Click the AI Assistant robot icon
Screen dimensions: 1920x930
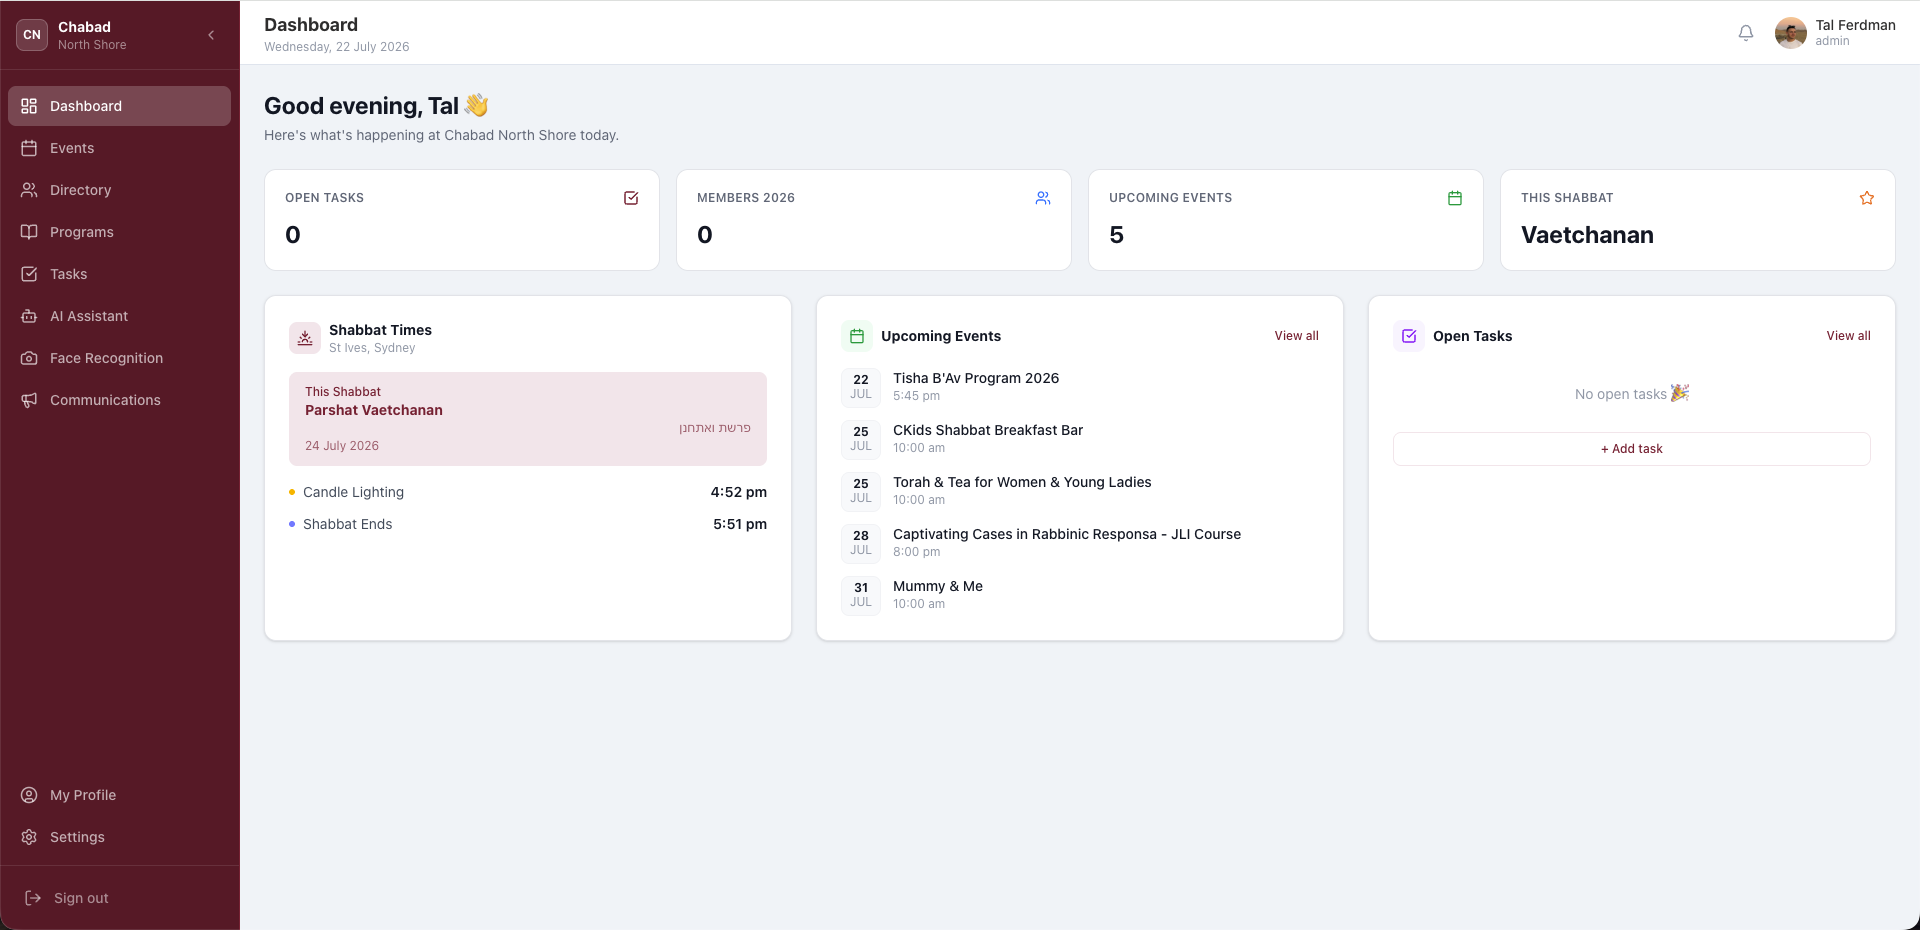click(29, 316)
